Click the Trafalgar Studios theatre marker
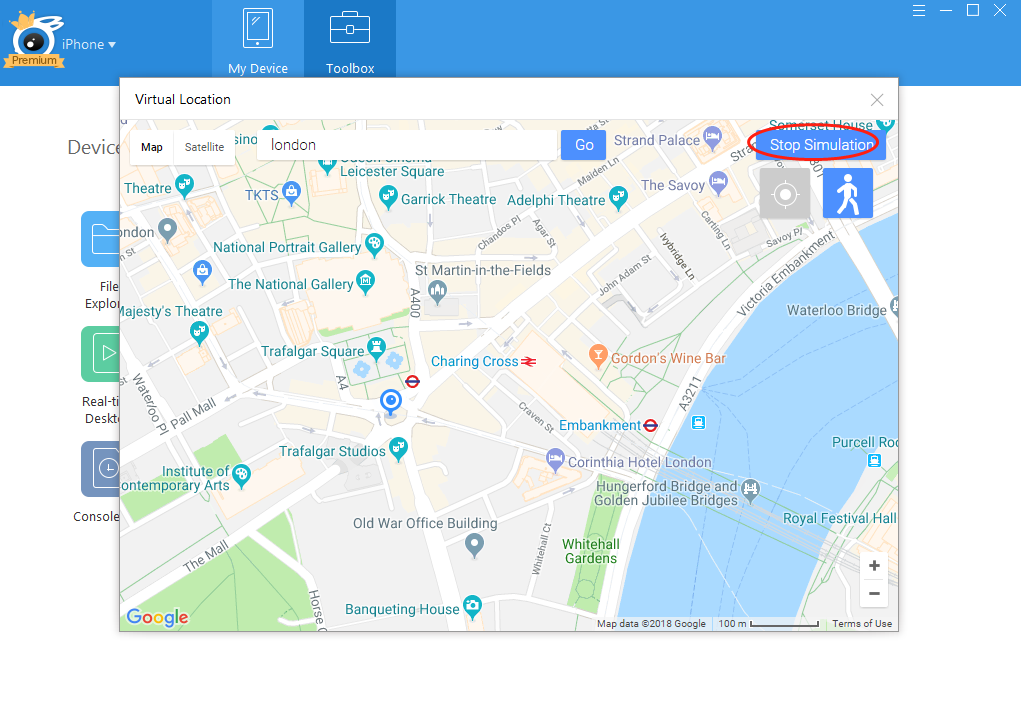This screenshot has height=710, width=1021. click(398, 449)
